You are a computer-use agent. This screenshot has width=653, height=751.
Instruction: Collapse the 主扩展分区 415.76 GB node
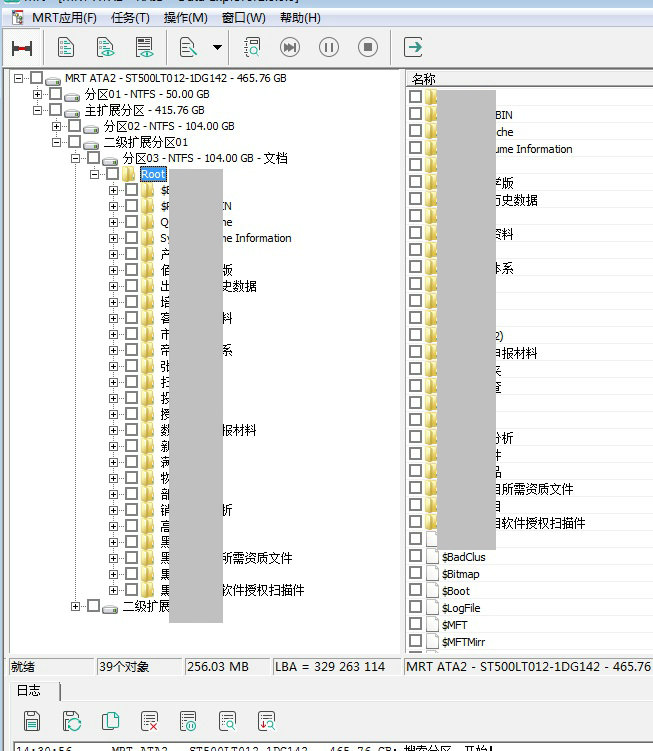pos(37,110)
